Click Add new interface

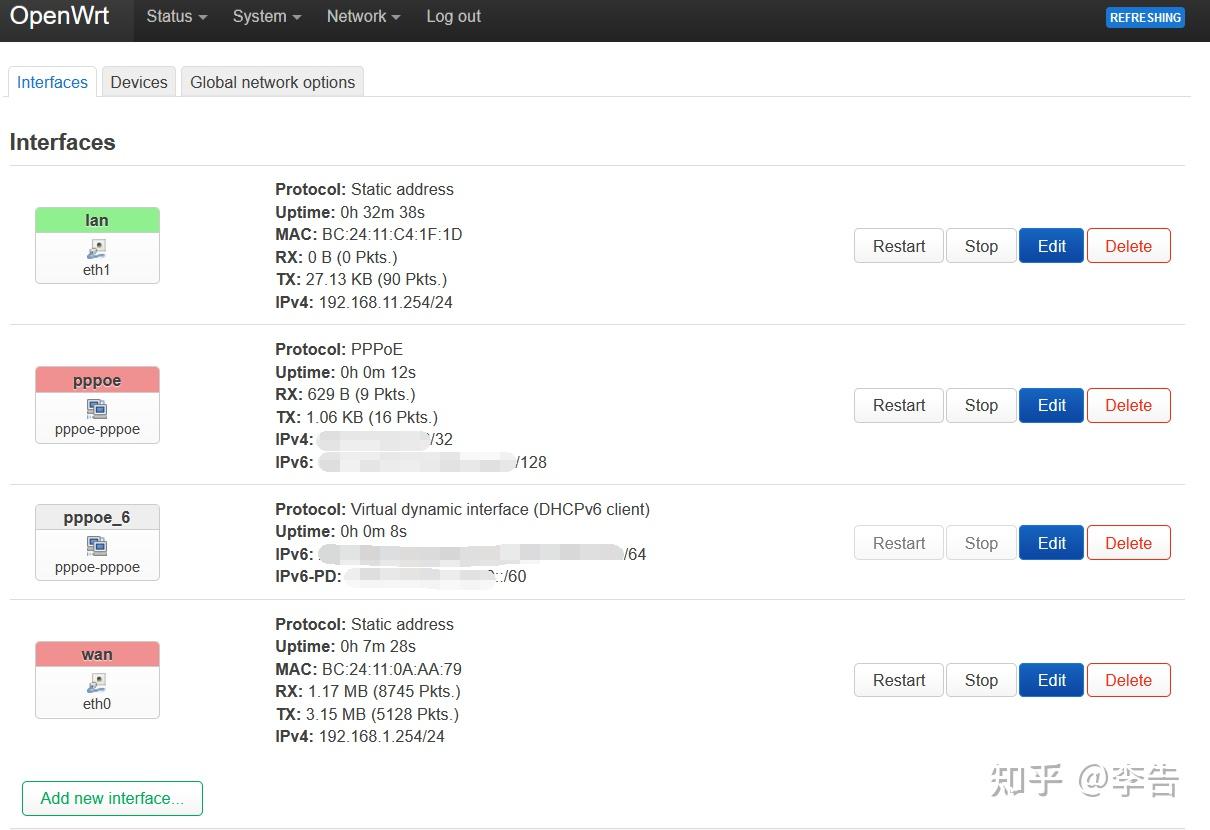(x=112, y=798)
